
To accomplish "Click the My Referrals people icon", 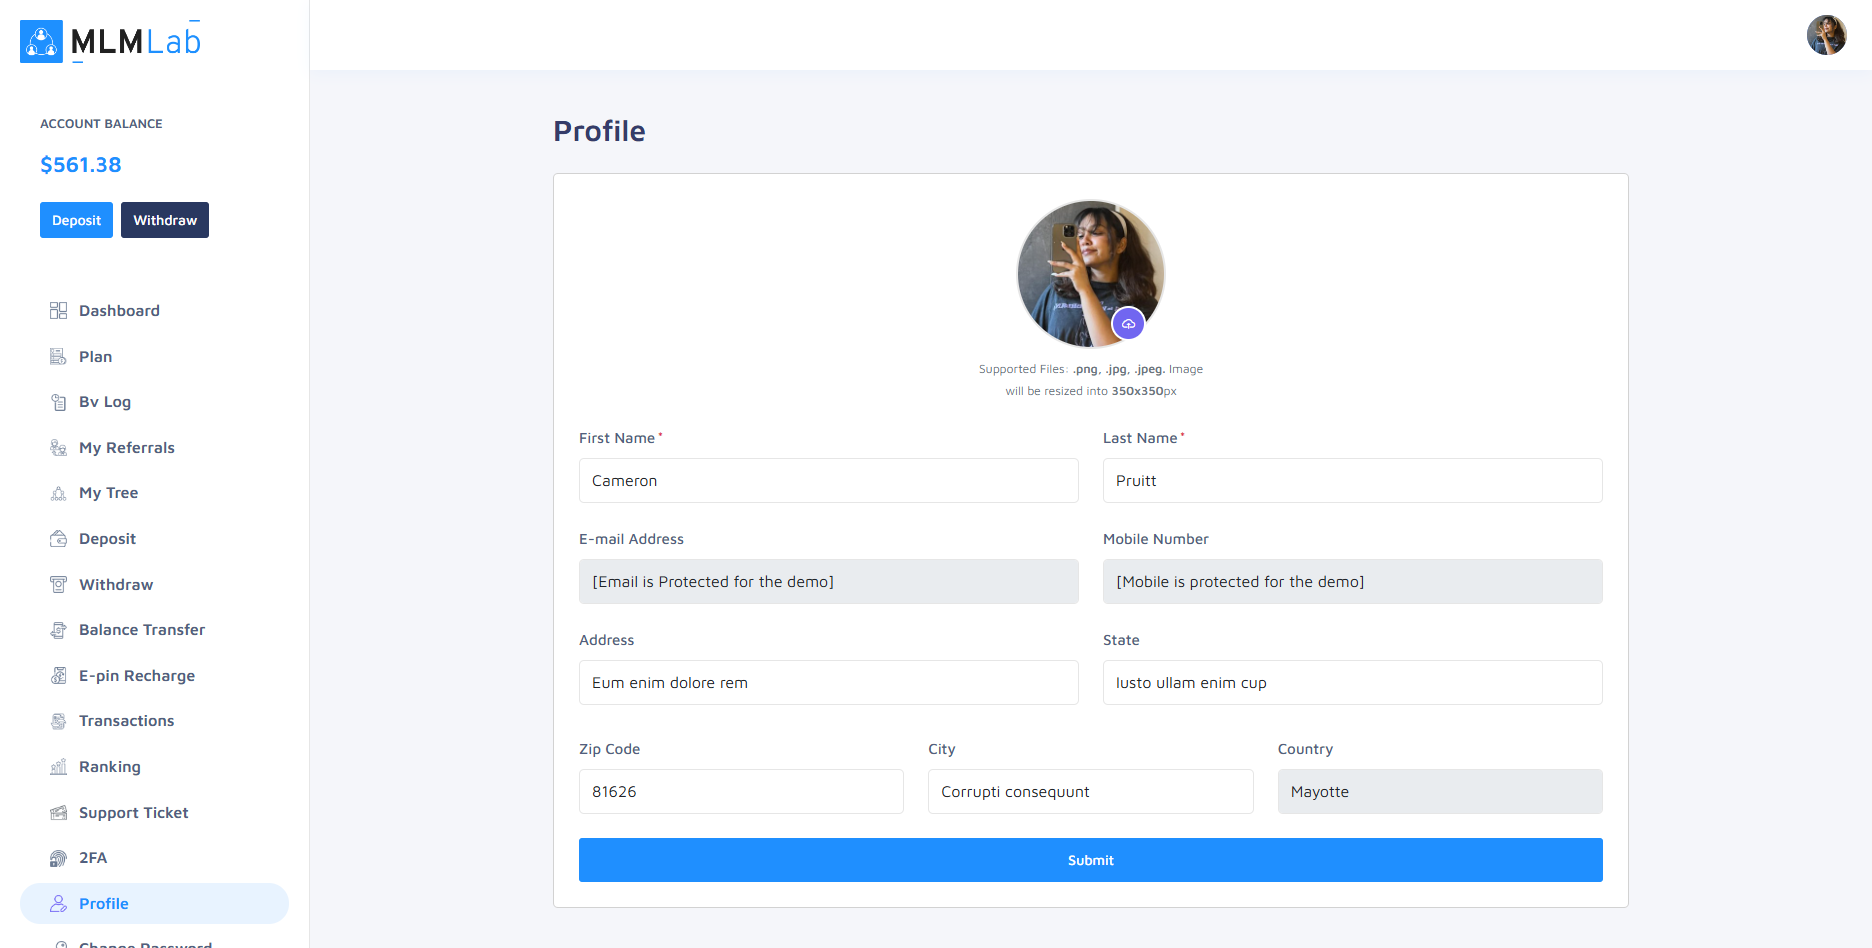I will point(58,448).
